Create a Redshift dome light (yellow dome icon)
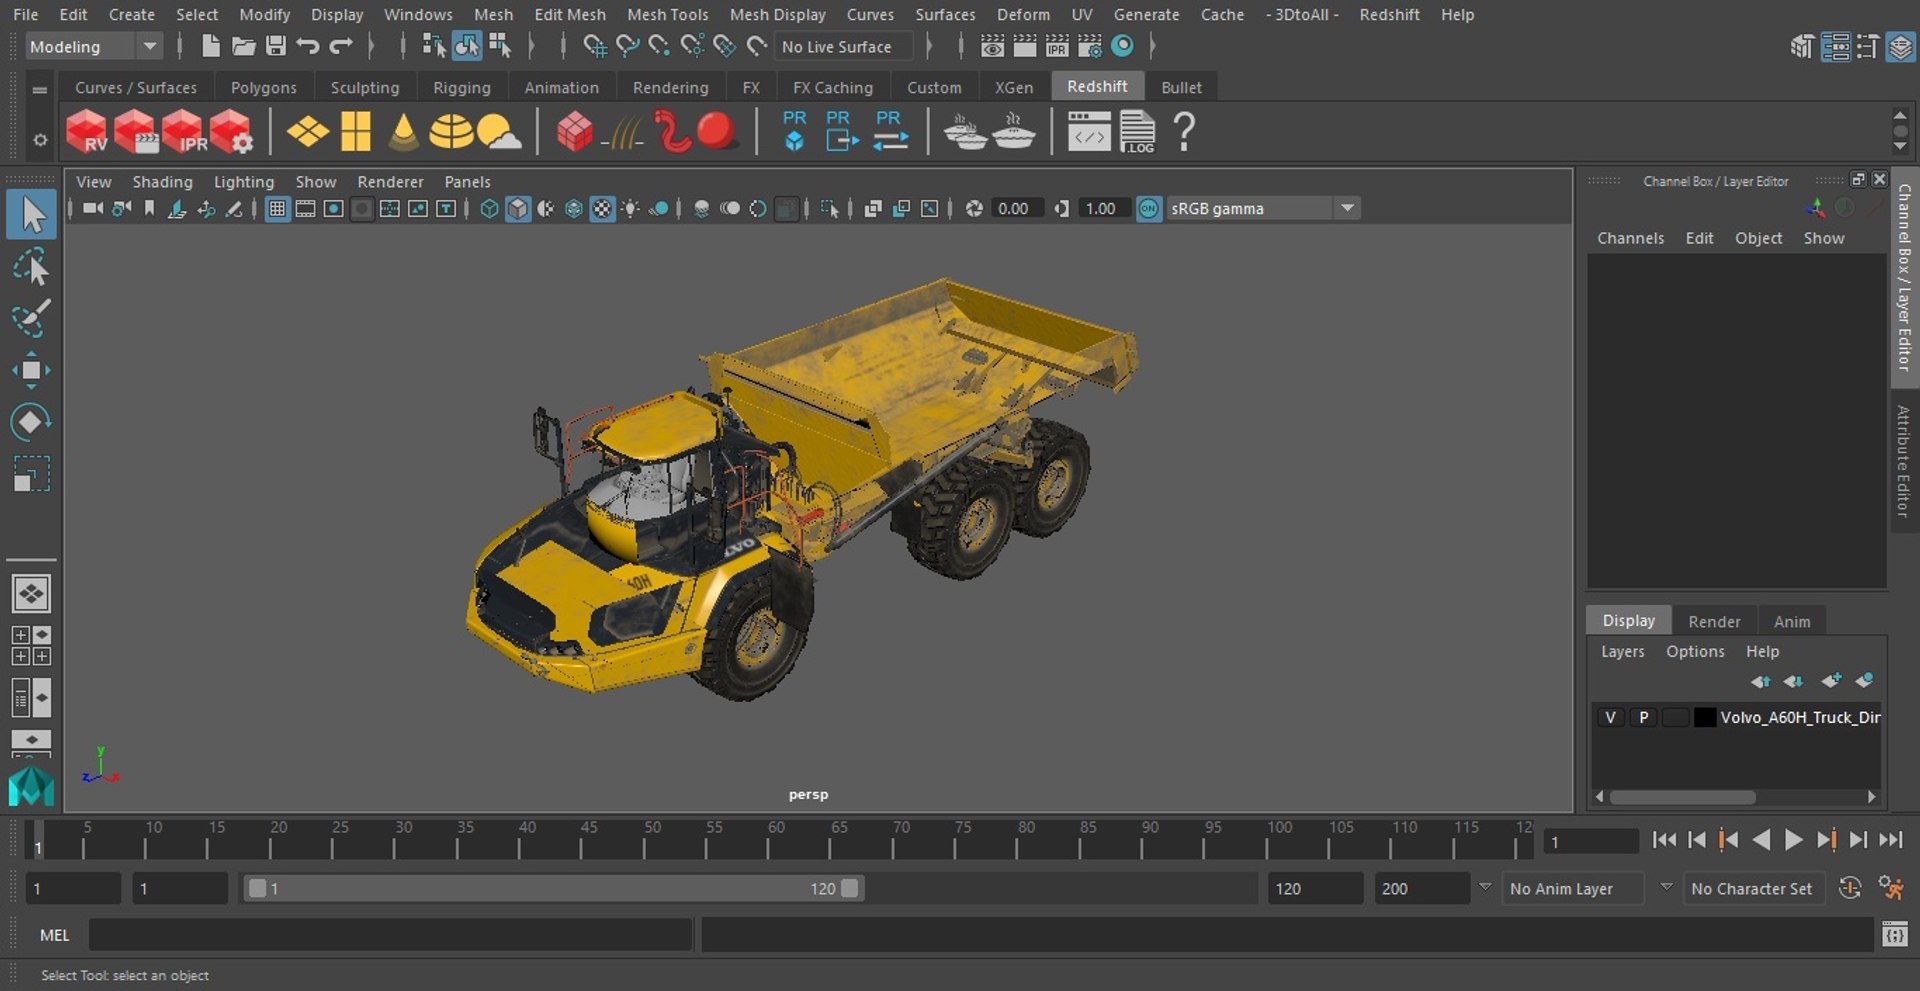 (x=451, y=132)
